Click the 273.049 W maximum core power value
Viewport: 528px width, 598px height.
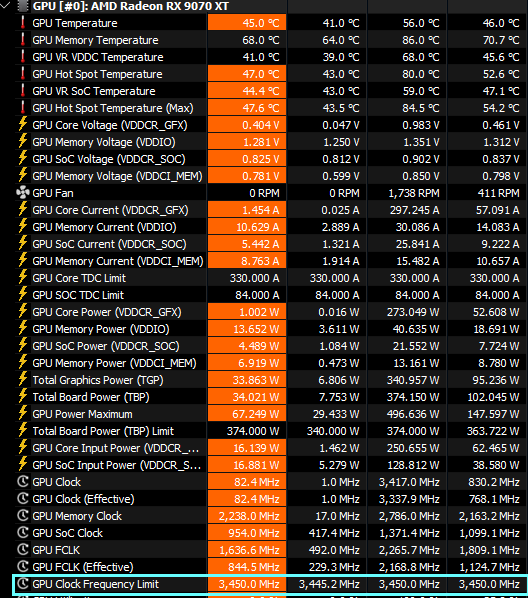point(413,312)
